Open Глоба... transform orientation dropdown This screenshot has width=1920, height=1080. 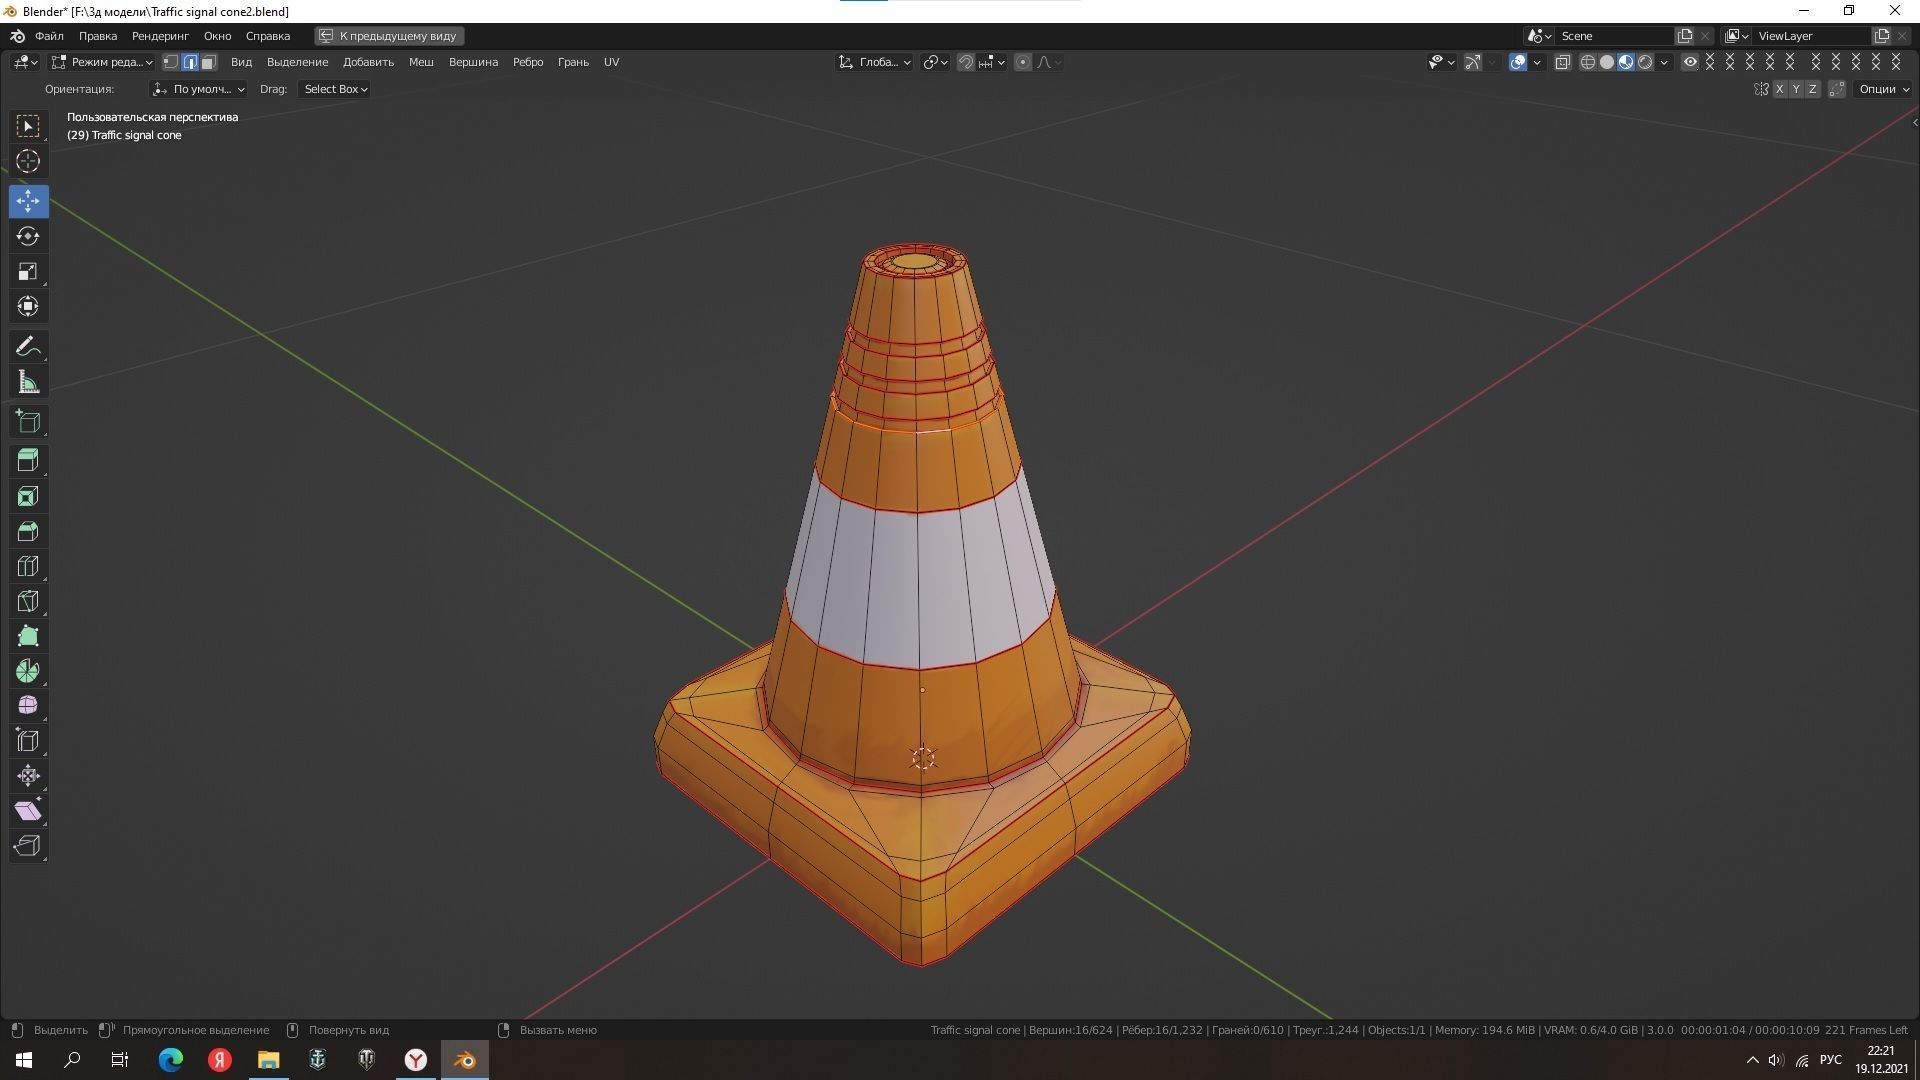coord(874,62)
